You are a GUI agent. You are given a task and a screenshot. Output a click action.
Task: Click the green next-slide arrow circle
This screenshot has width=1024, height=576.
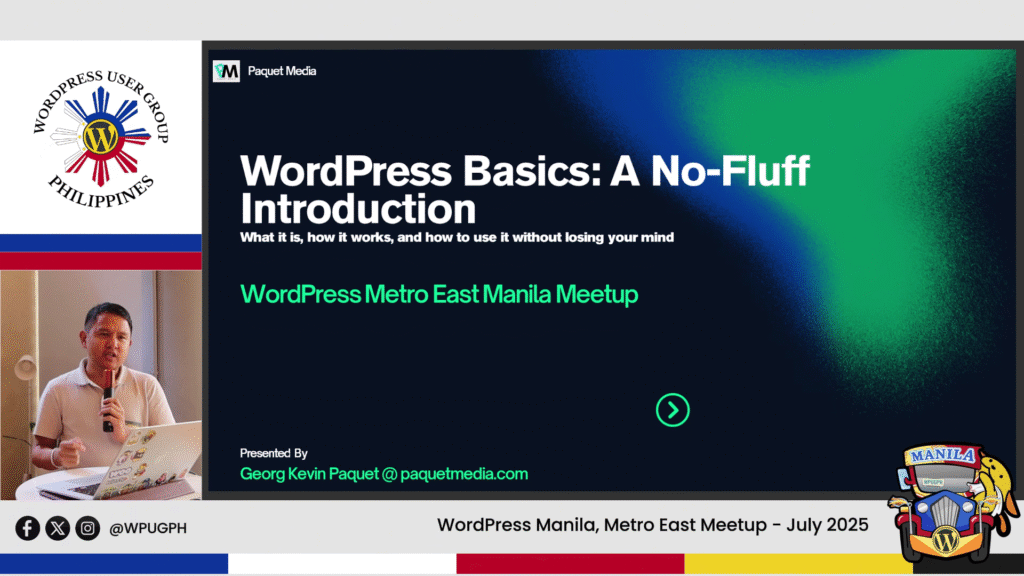click(673, 409)
